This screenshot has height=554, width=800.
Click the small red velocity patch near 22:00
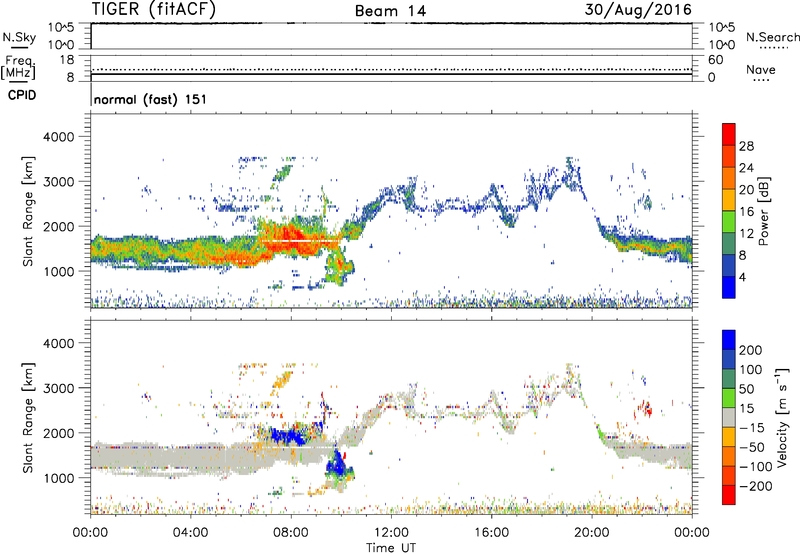click(647, 409)
